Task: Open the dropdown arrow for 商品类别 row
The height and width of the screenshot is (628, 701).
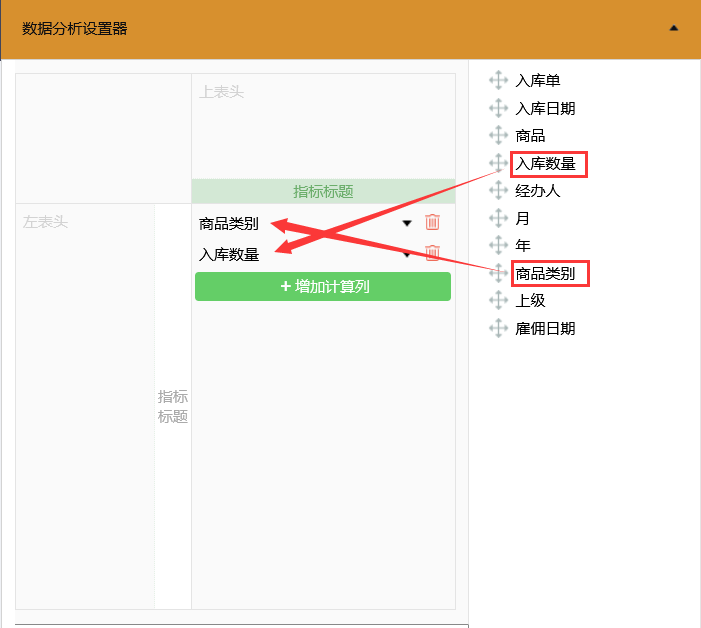Action: [x=407, y=223]
